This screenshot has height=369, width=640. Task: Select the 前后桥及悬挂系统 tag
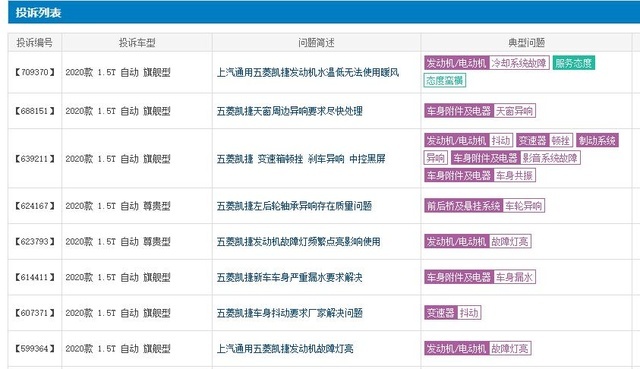(463, 206)
